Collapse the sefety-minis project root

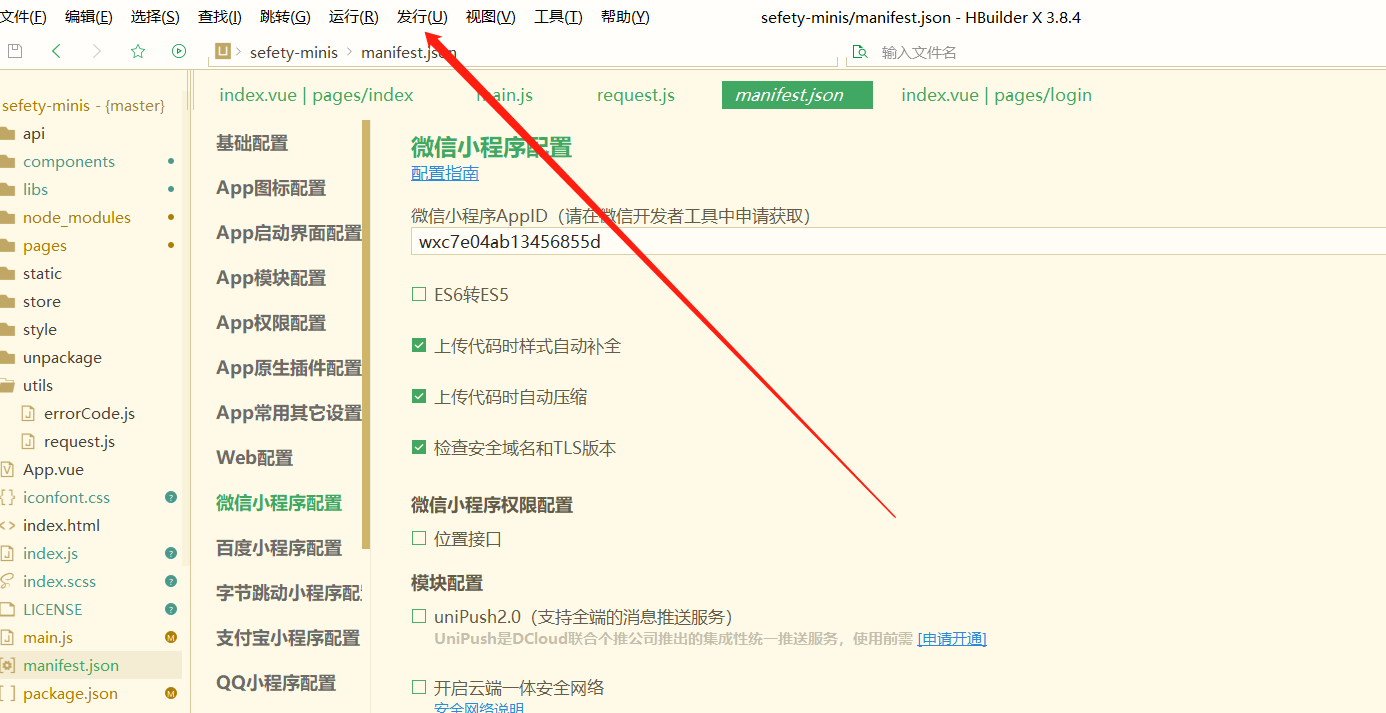coord(83,106)
